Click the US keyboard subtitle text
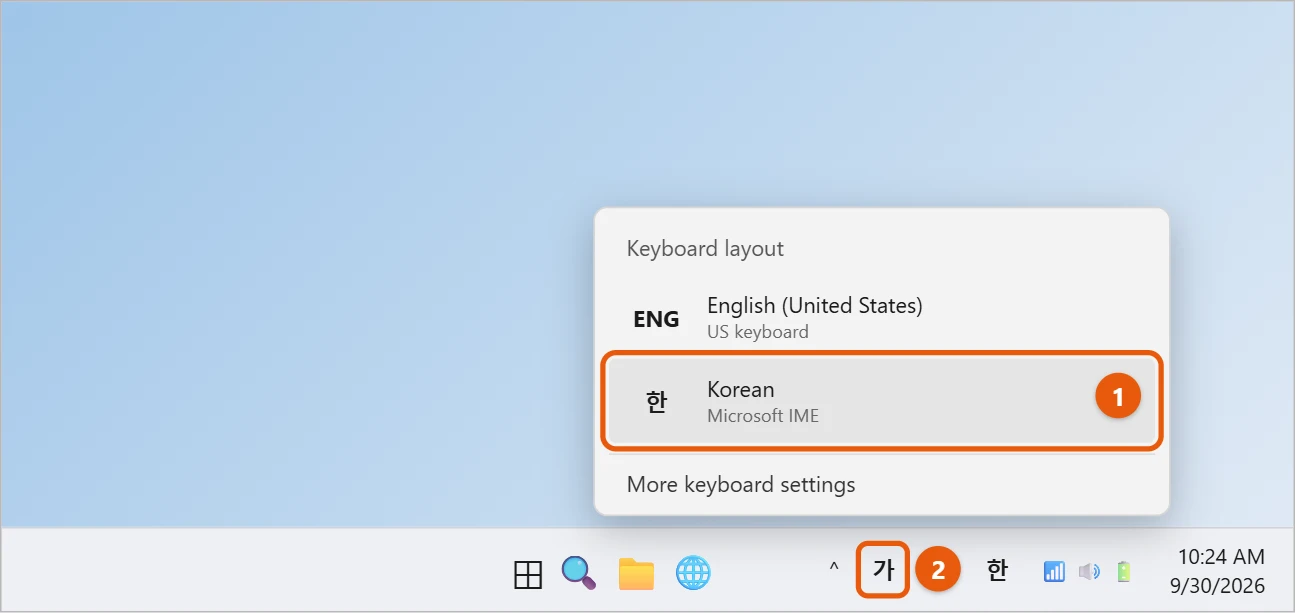1295x613 pixels. coord(758,332)
